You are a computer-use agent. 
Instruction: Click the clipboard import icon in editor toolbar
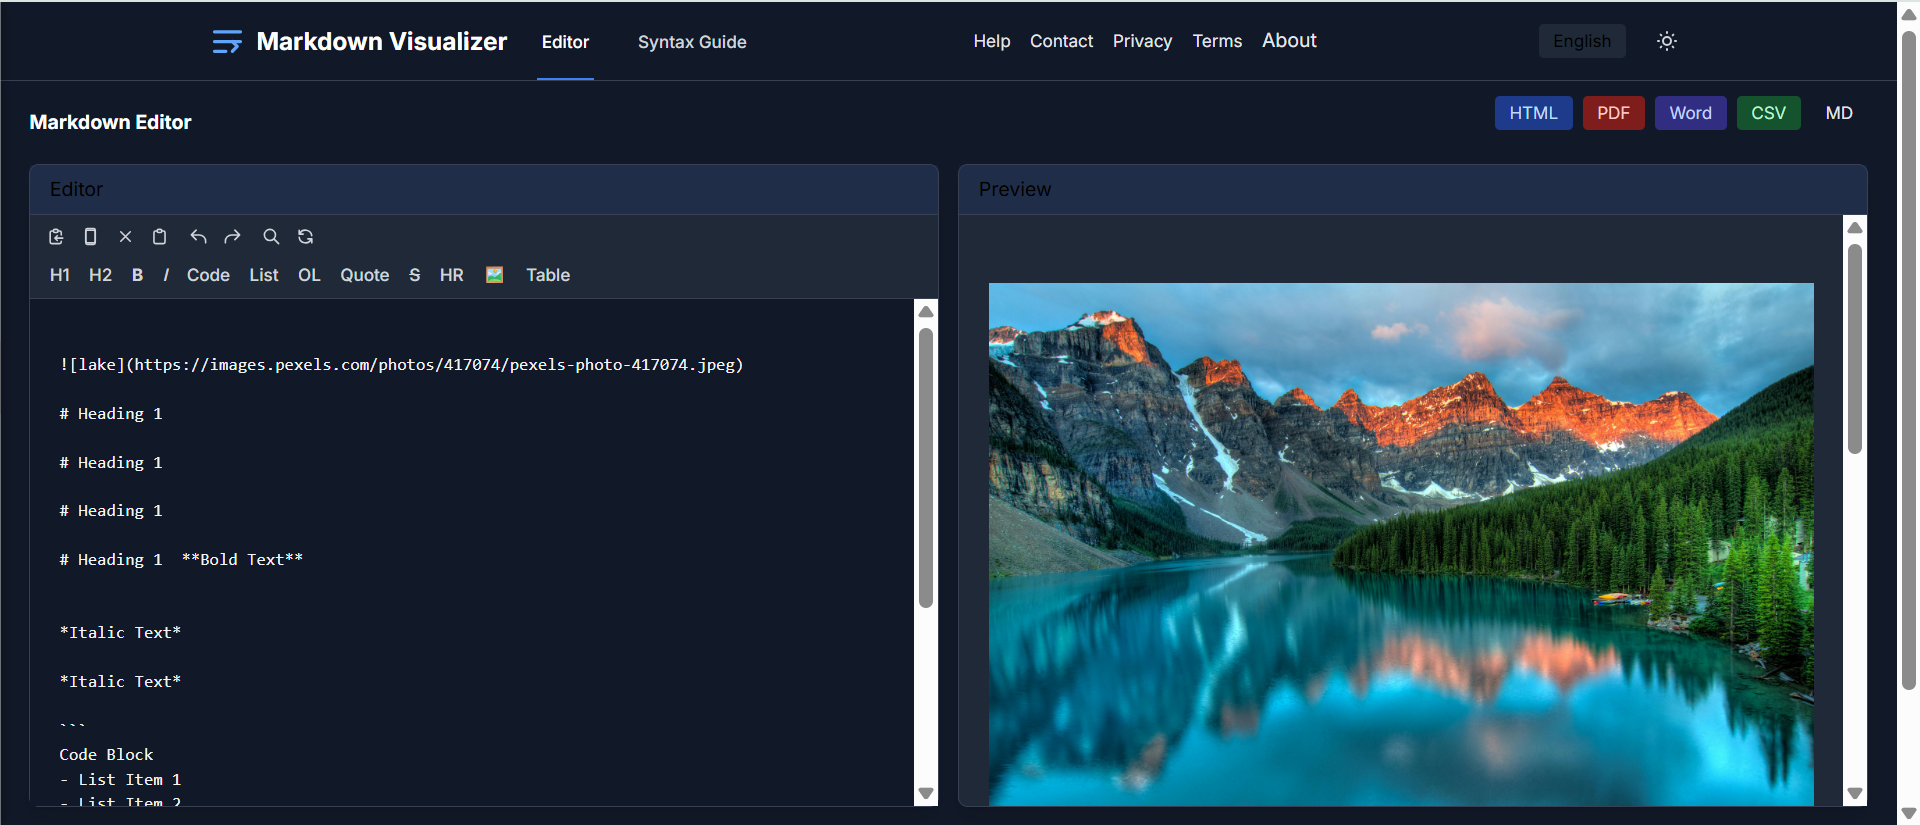coord(56,237)
